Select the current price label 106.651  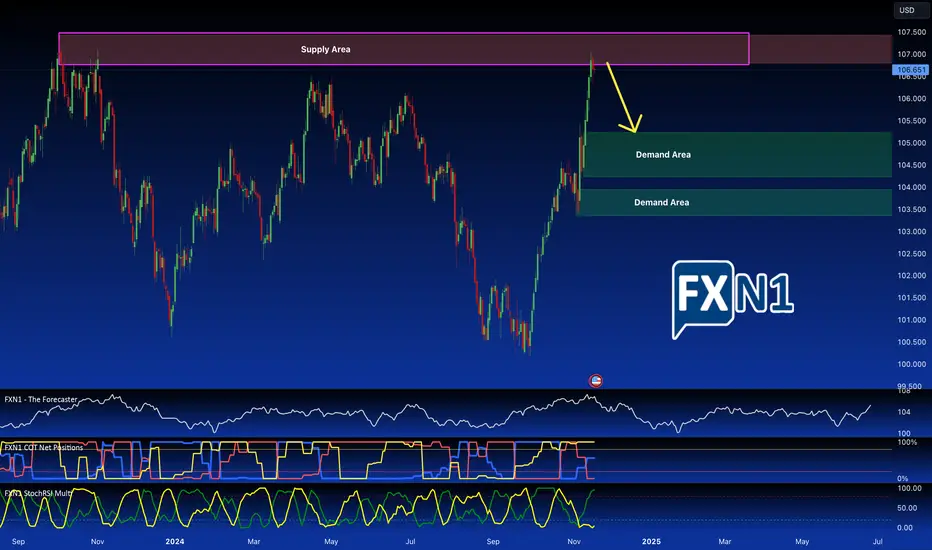pos(910,70)
